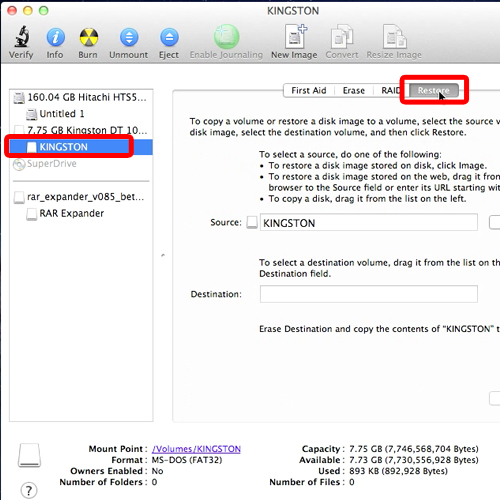Click the empty Destination field
The width and height of the screenshot is (500, 500).
click(x=369, y=294)
